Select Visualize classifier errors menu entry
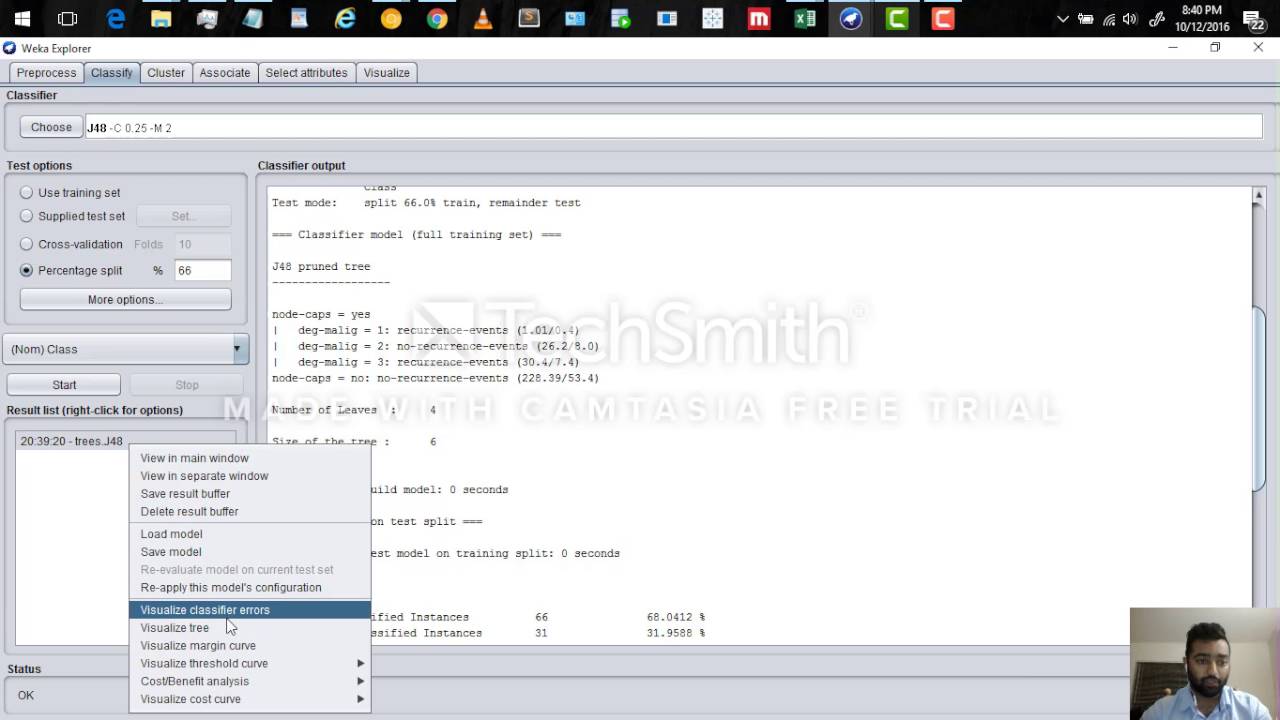Viewport: 1280px width, 720px height. [249, 610]
